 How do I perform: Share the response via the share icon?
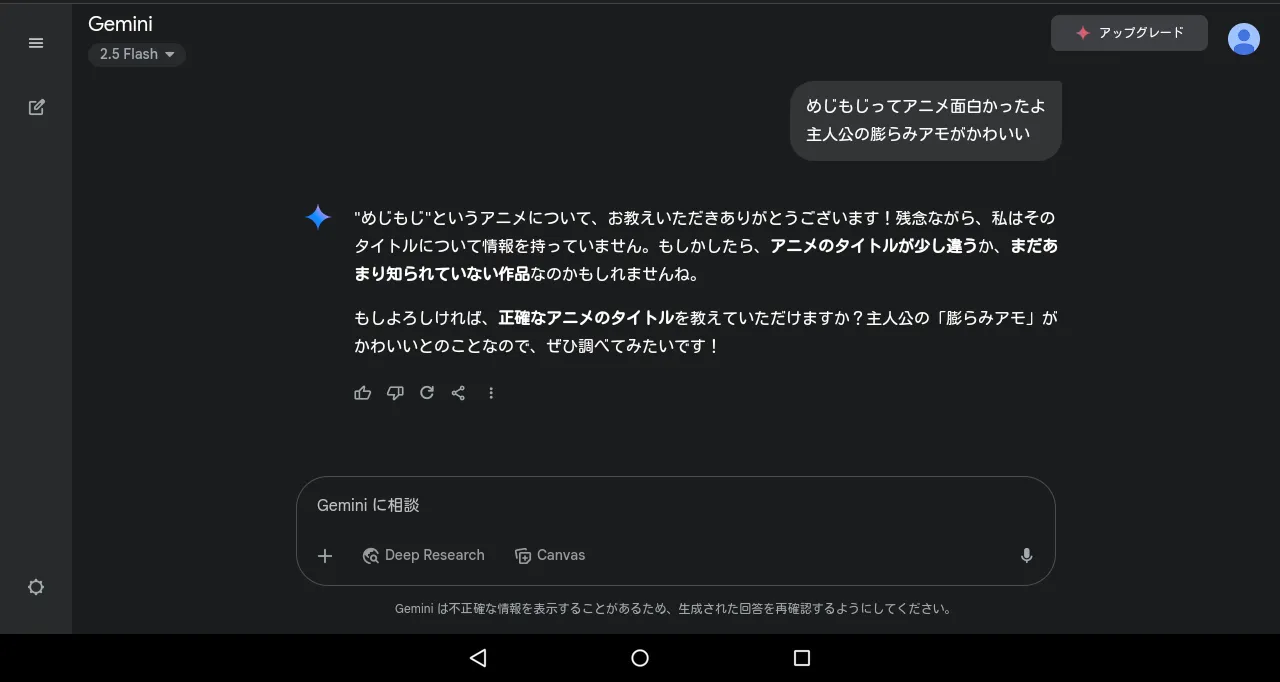click(x=458, y=393)
